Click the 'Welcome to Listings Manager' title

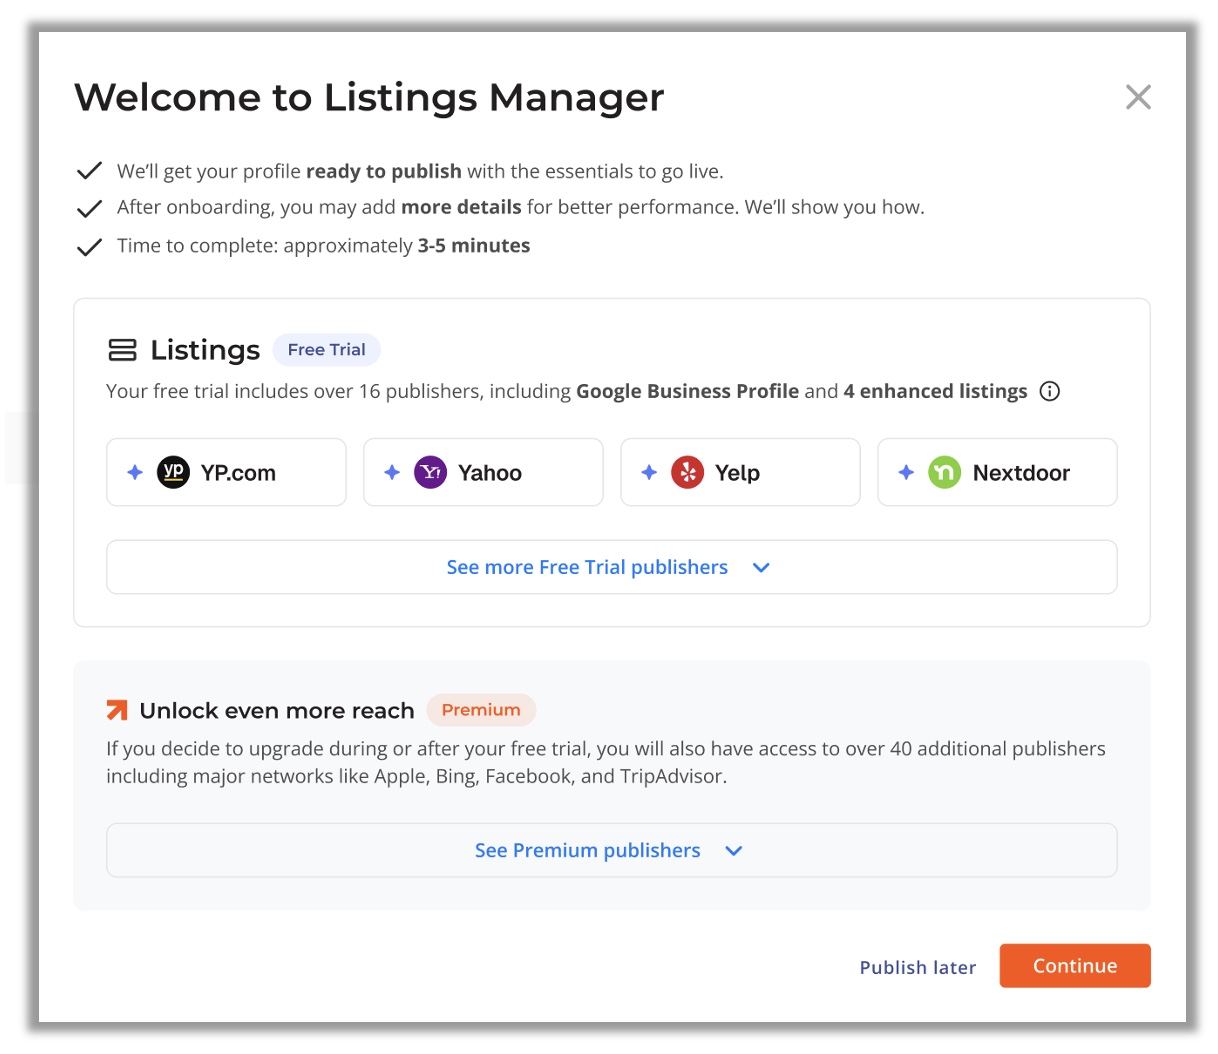pos(369,98)
